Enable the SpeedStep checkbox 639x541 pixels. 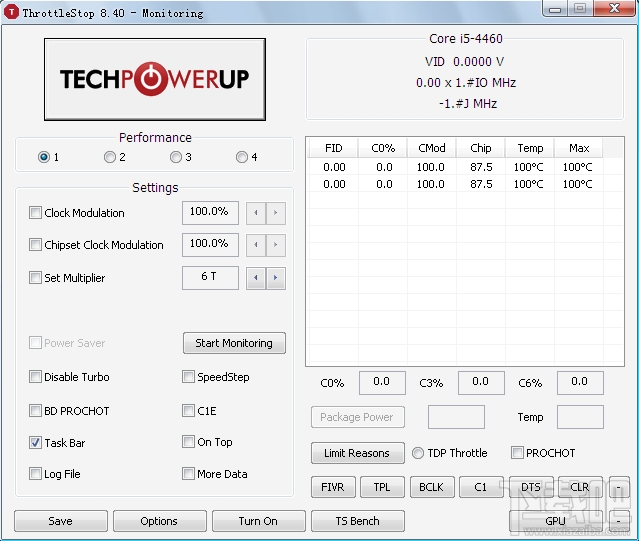188,377
